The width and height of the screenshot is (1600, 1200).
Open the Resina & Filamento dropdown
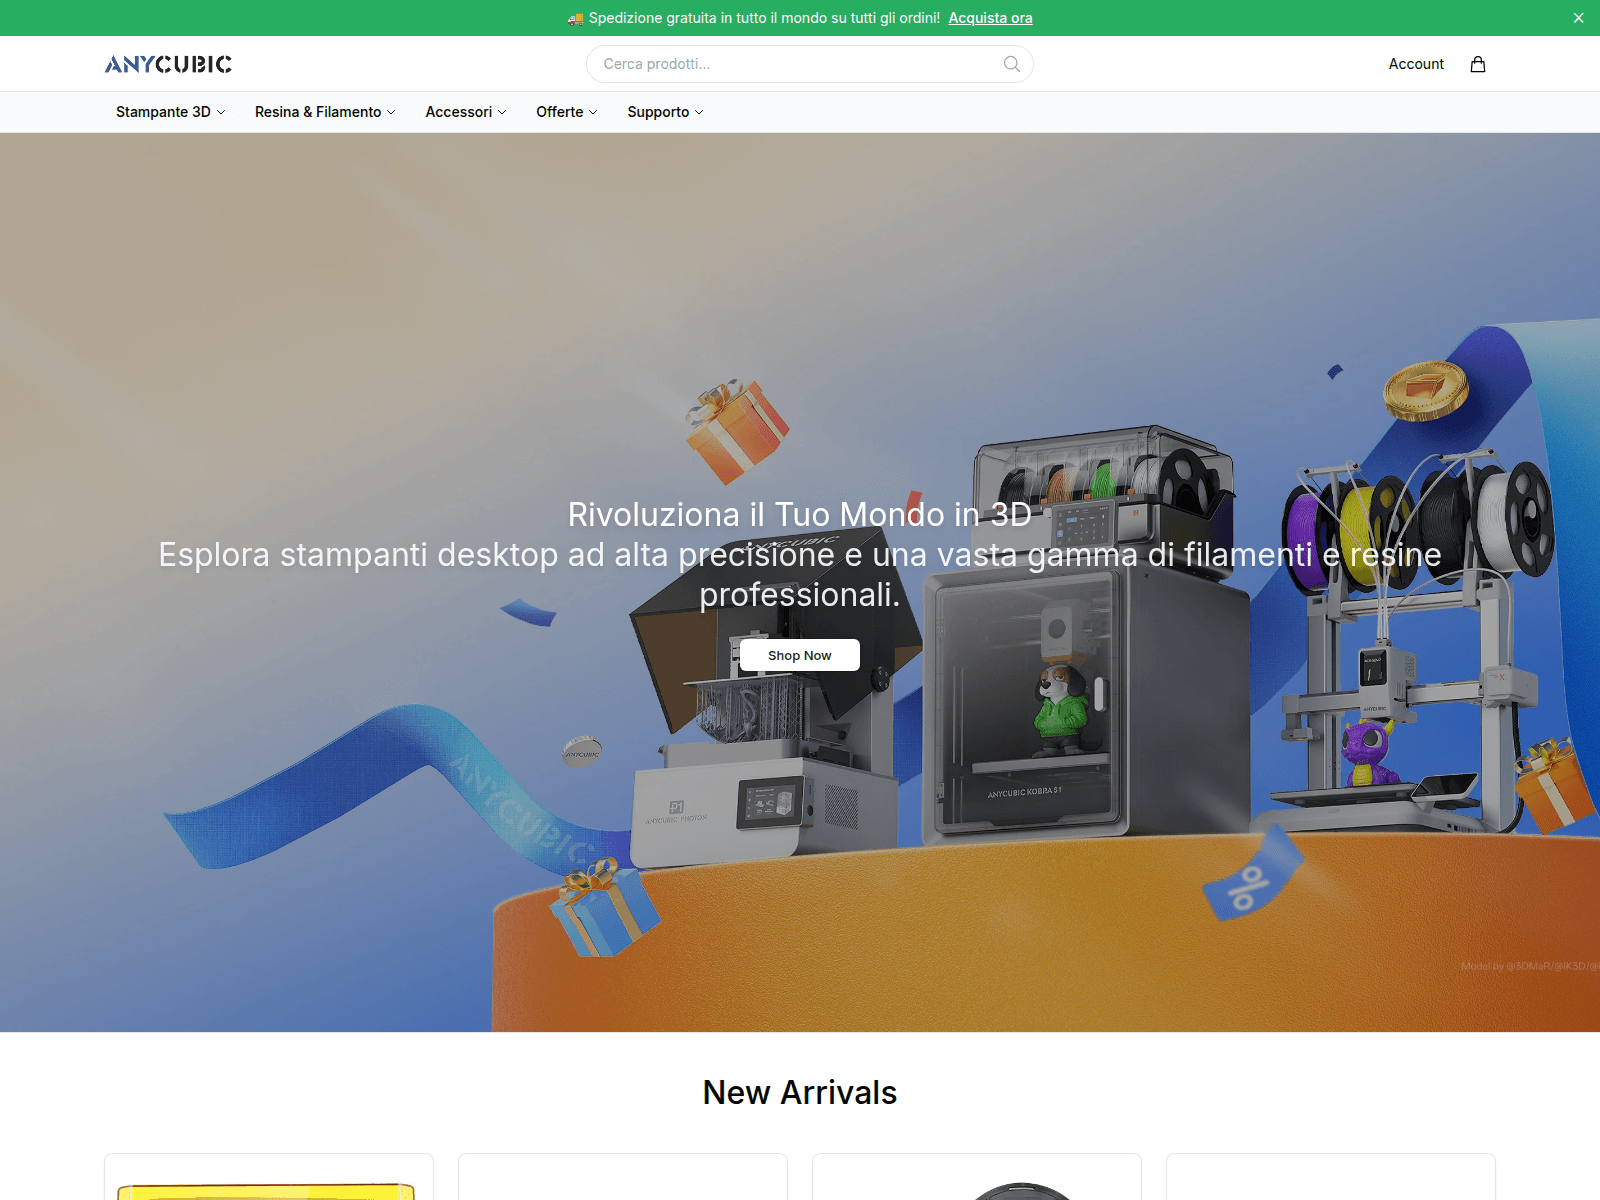[325, 112]
